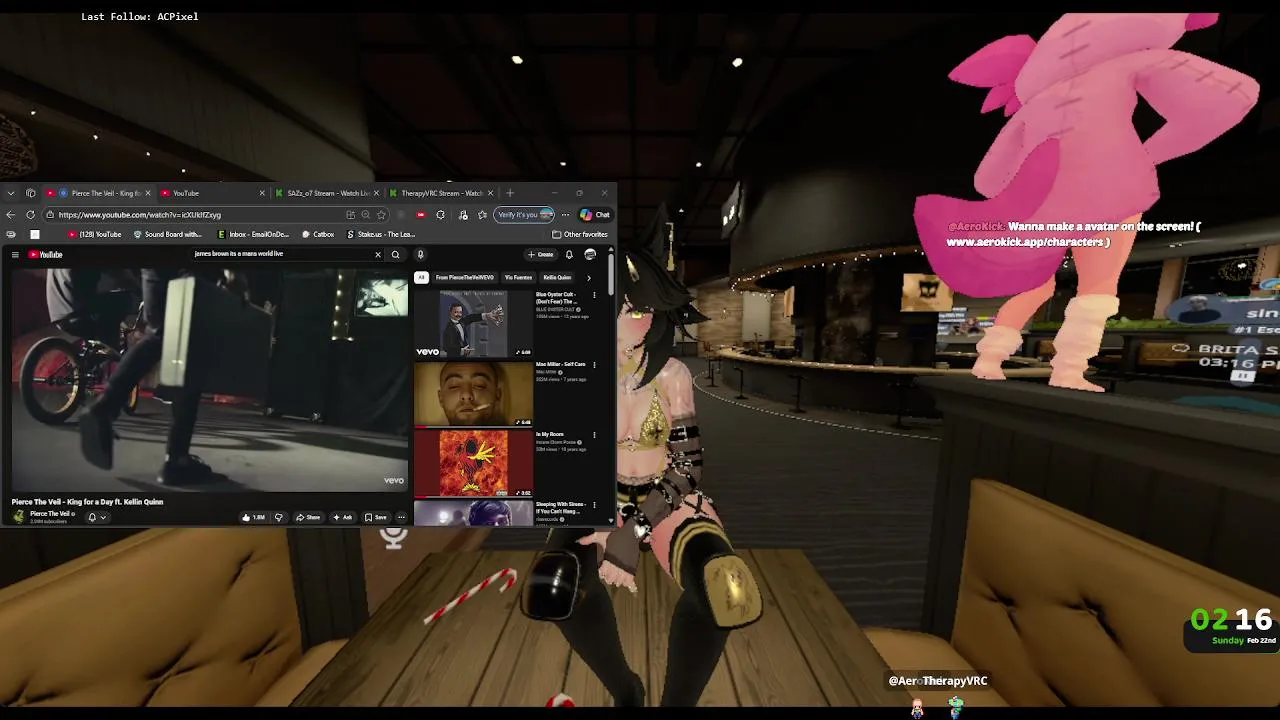Click the main video player area

(x=209, y=379)
